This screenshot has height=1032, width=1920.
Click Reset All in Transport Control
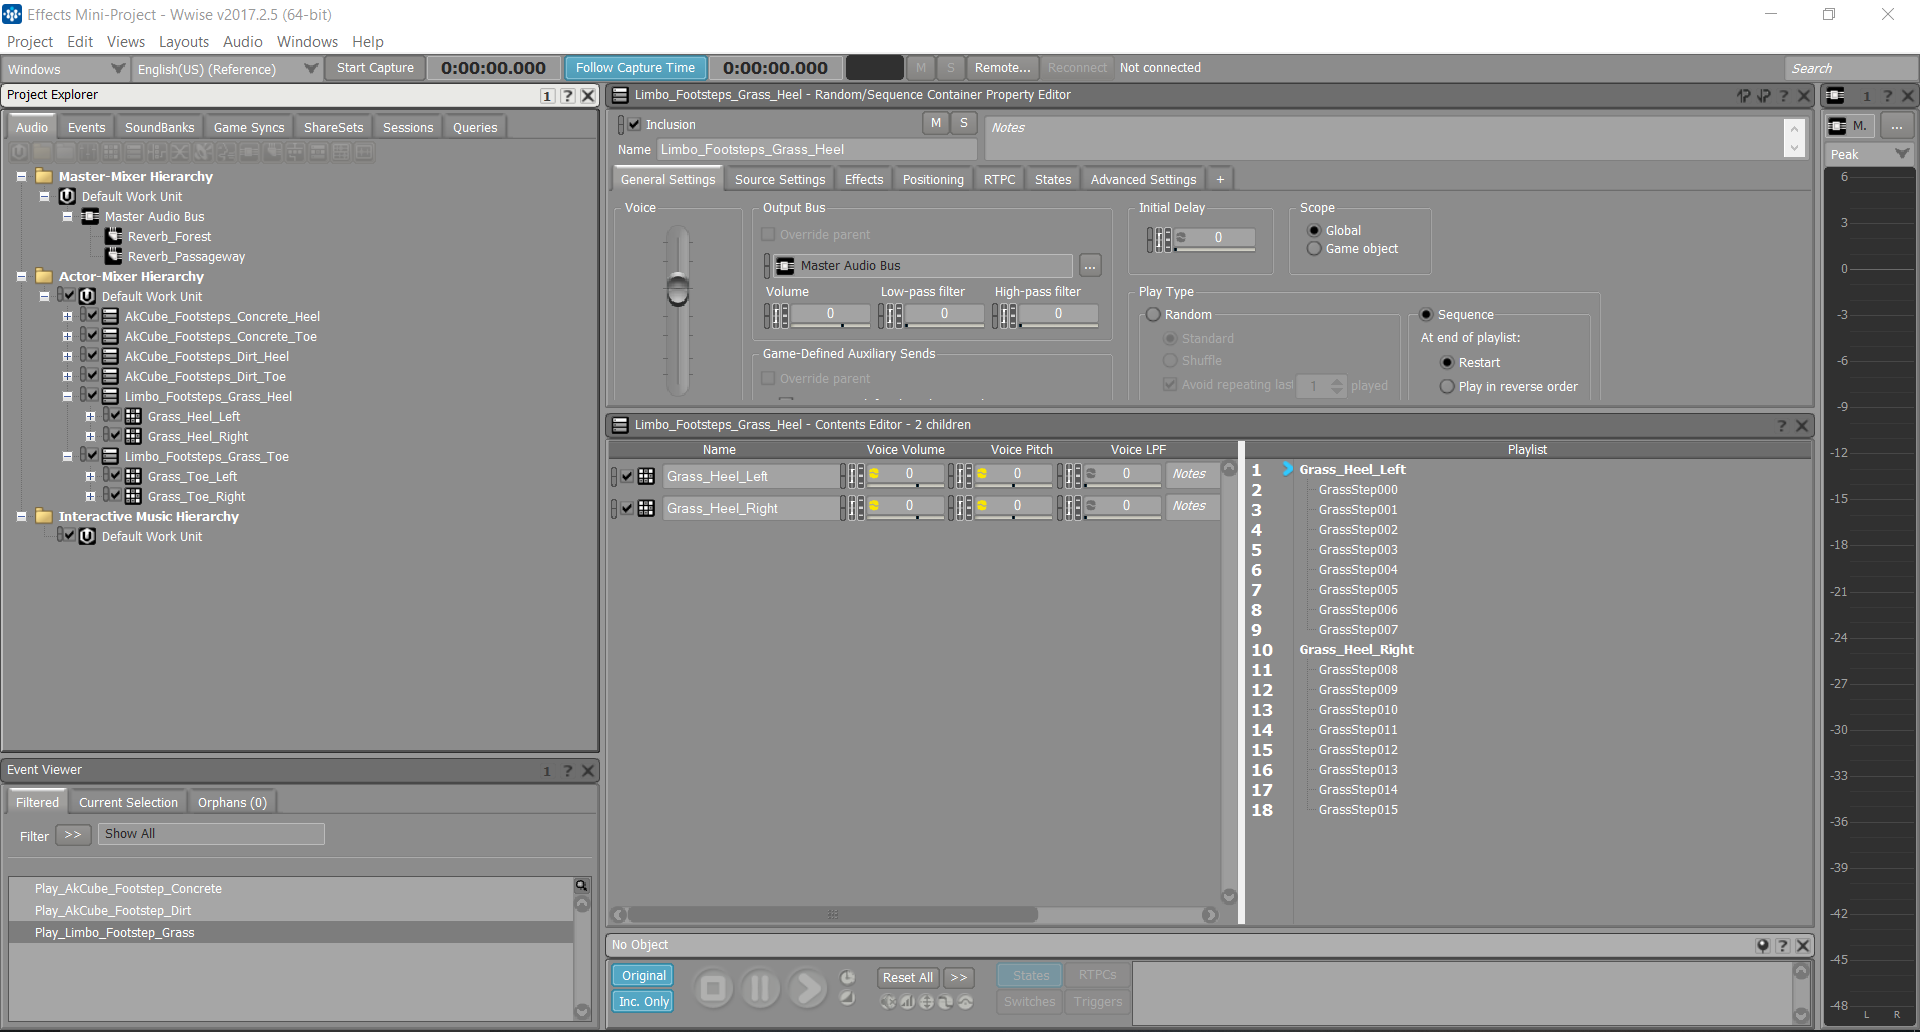[907, 977]
